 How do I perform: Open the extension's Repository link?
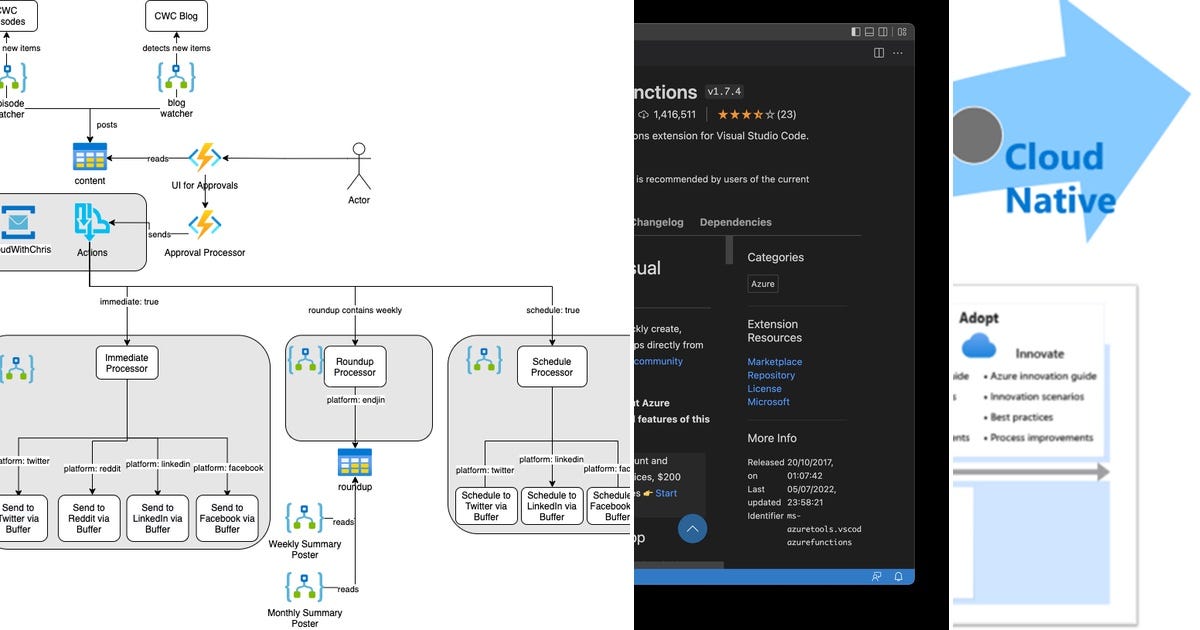click(773, 375)
